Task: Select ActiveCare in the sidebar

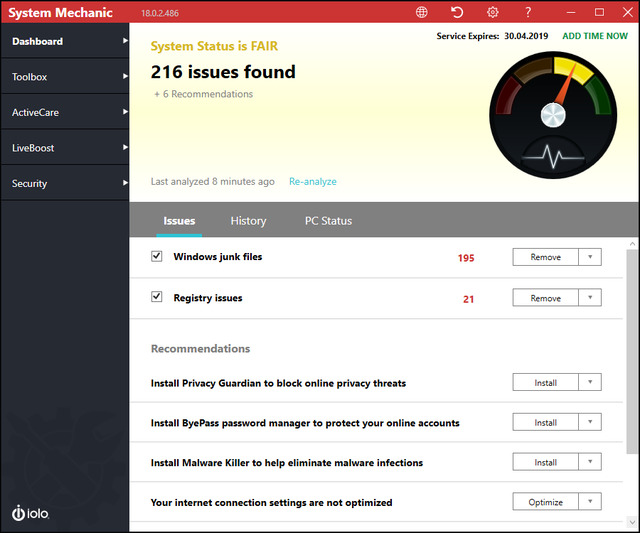Action: [64, 113]
